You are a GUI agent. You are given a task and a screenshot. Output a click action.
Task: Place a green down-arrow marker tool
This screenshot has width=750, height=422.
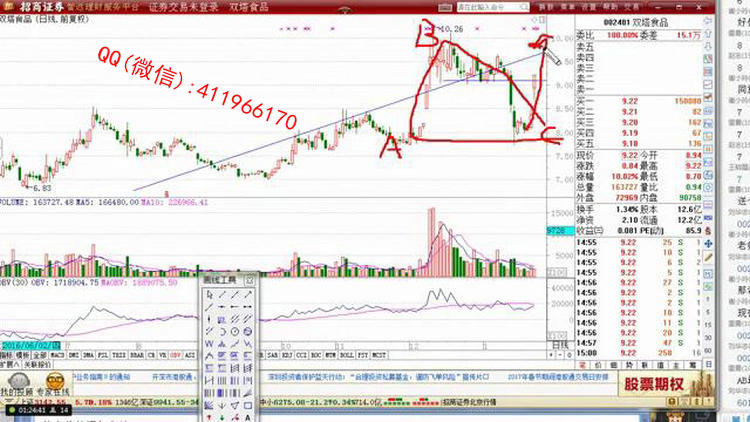(x=222, y=417)
